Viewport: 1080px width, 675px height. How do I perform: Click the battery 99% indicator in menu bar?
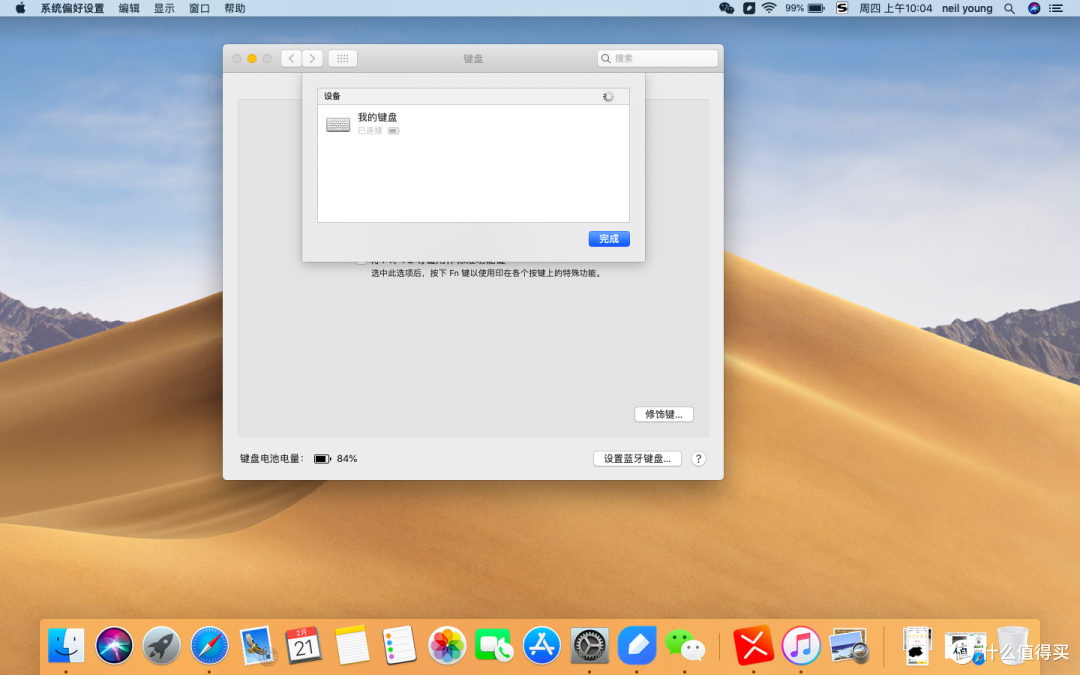click(804, 8)
